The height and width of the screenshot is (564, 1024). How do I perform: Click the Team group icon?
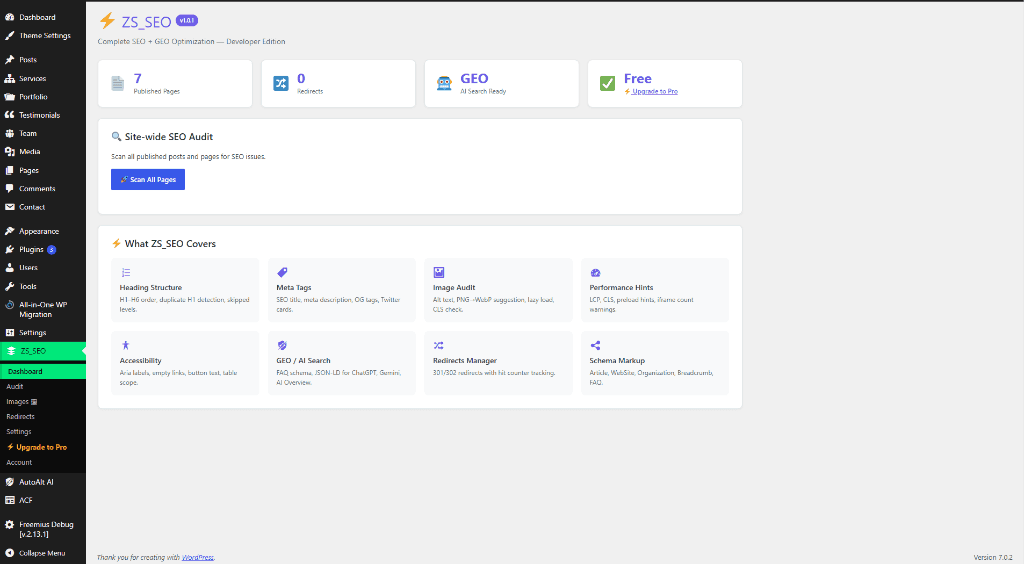pos(10,133)
